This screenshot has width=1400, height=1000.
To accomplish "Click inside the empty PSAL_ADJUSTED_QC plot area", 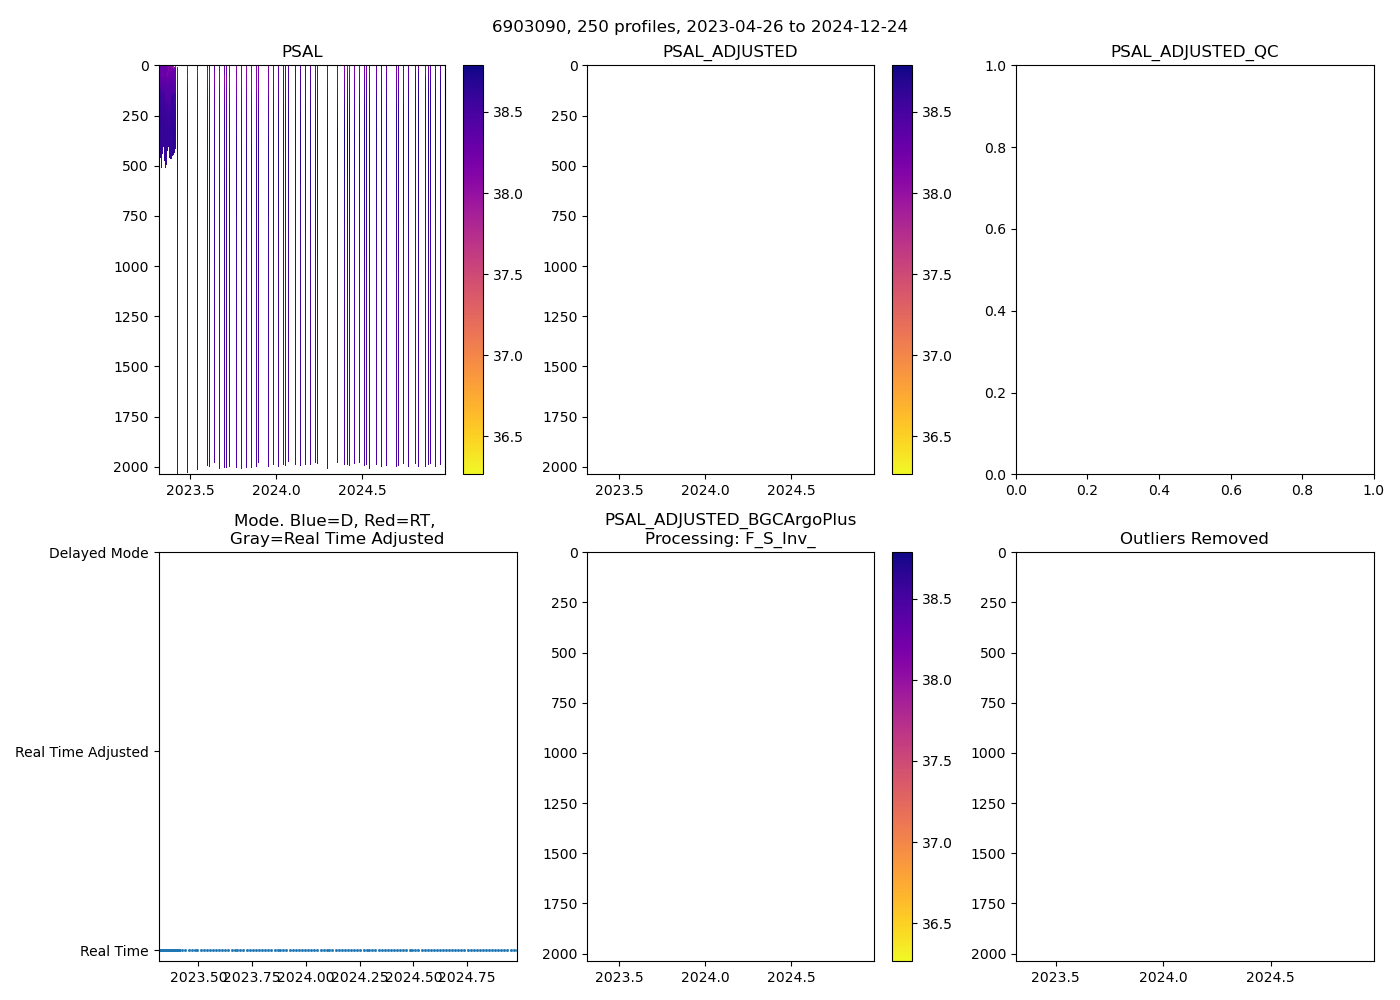I will [x=1194, y=270].
